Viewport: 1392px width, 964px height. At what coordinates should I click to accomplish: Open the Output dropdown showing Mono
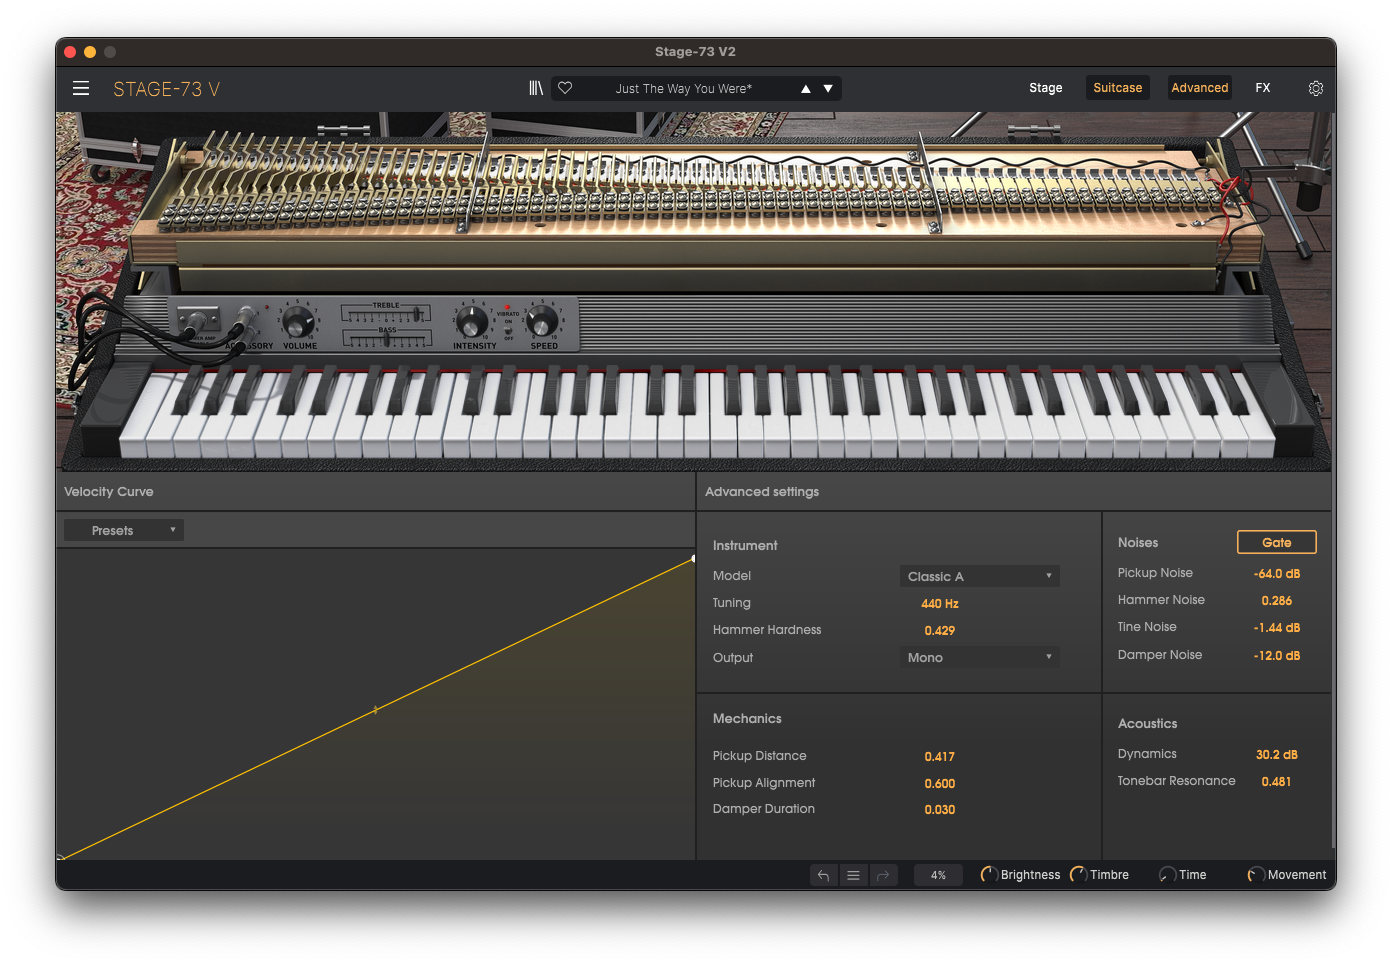pos(980,657)
